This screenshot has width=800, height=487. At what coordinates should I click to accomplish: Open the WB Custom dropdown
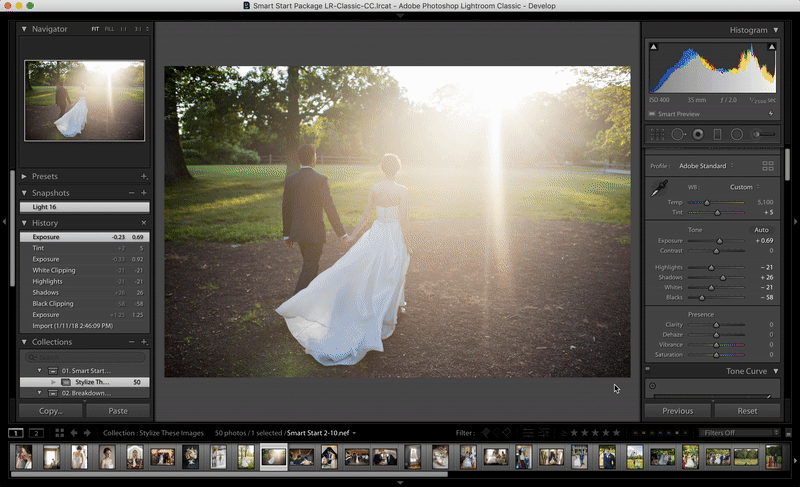point(744,187)
